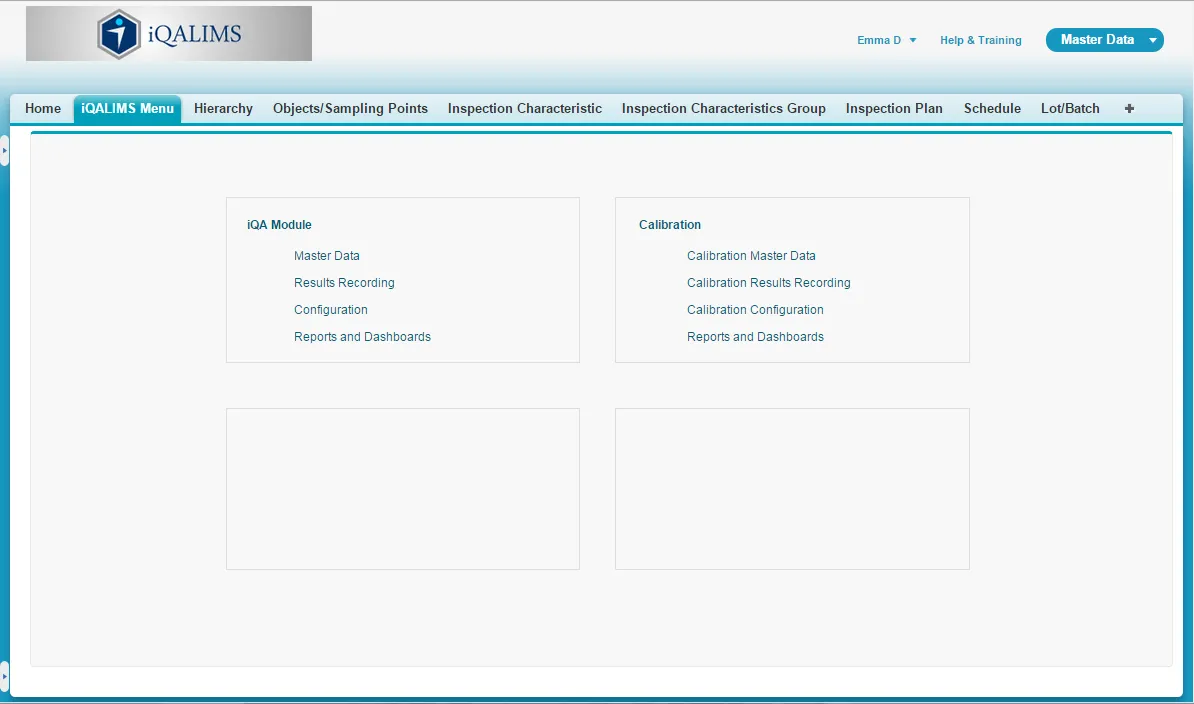Viewport: 1194px width, 704px height.
Task: Switch to the Inspection Plan tab
Action: pyautogui.click(x=894, y=109)
